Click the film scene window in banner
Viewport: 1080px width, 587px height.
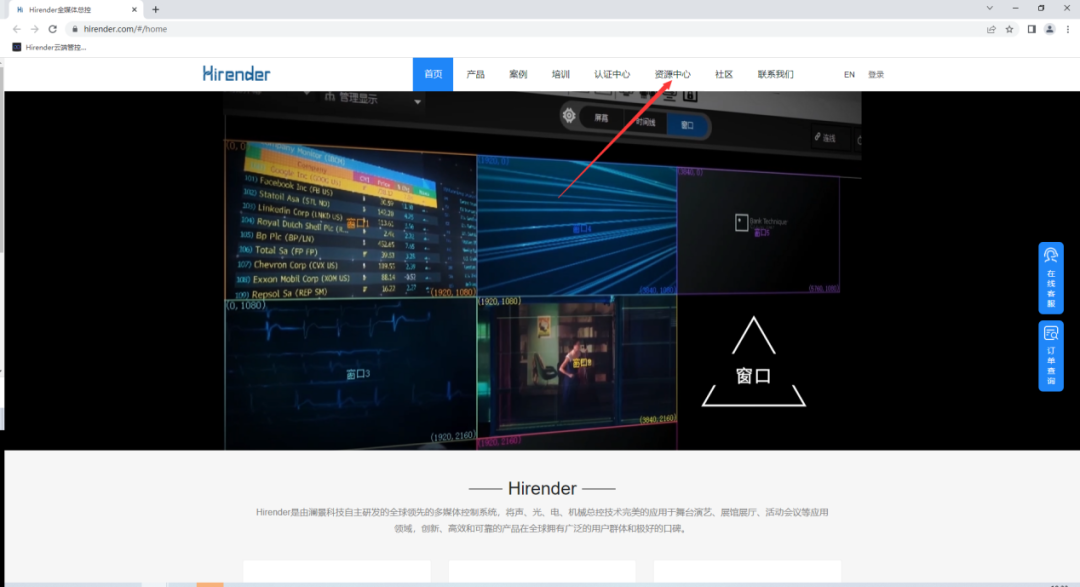[x=577, y=365]
